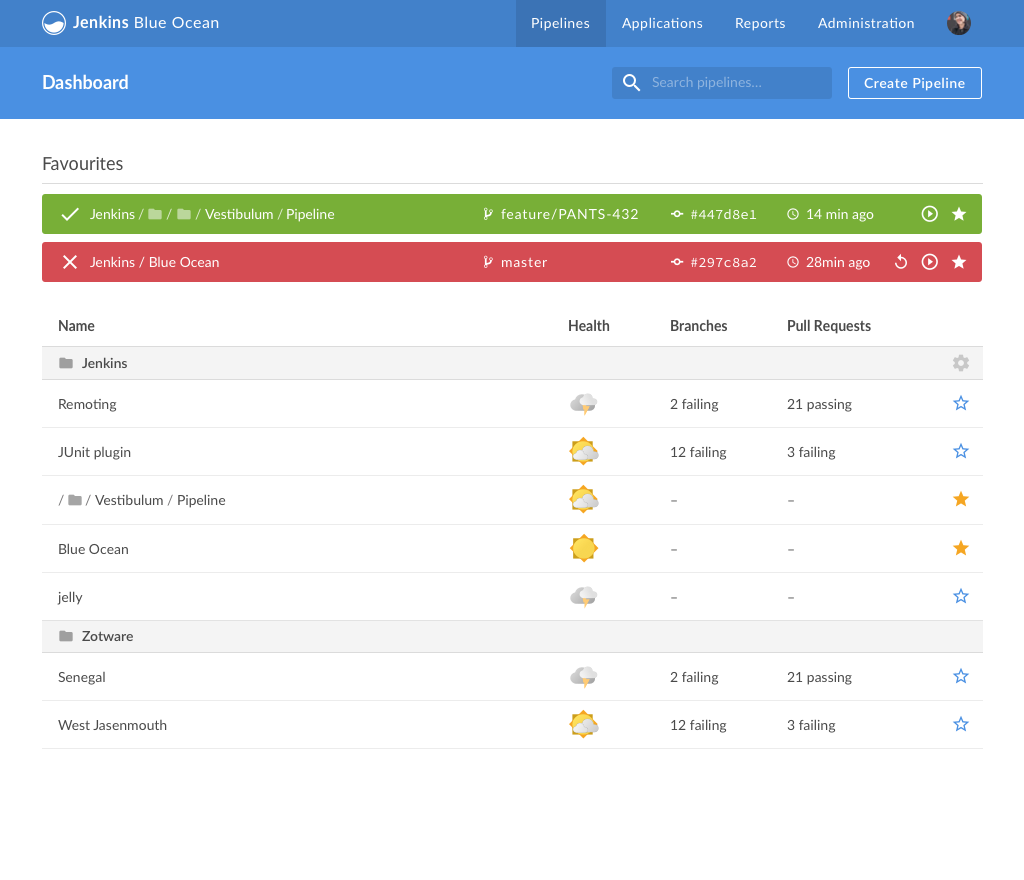
Task: Focus the Search pipelines field
Action: pyautogui.click(x=735, y=83)
